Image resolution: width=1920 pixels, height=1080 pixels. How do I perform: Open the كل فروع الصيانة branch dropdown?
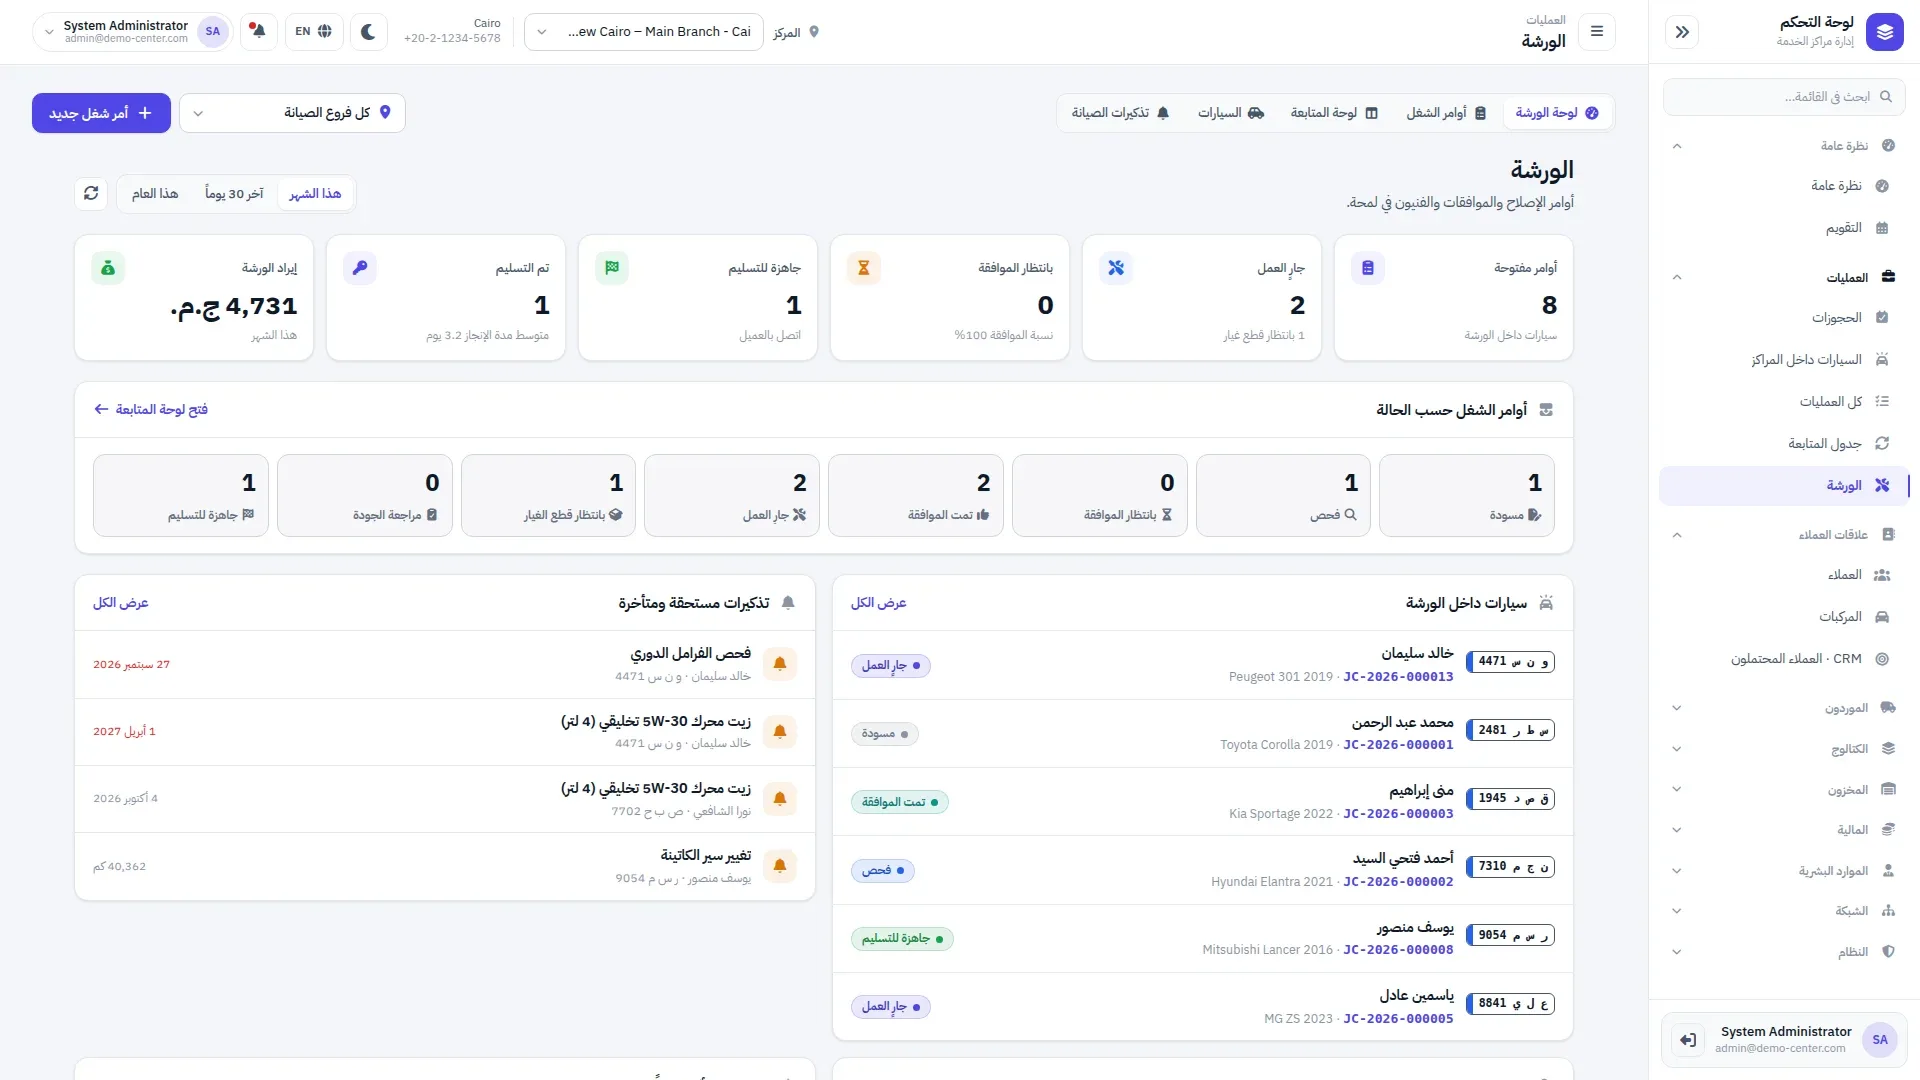pyautogui.click(x=292, y=113)
